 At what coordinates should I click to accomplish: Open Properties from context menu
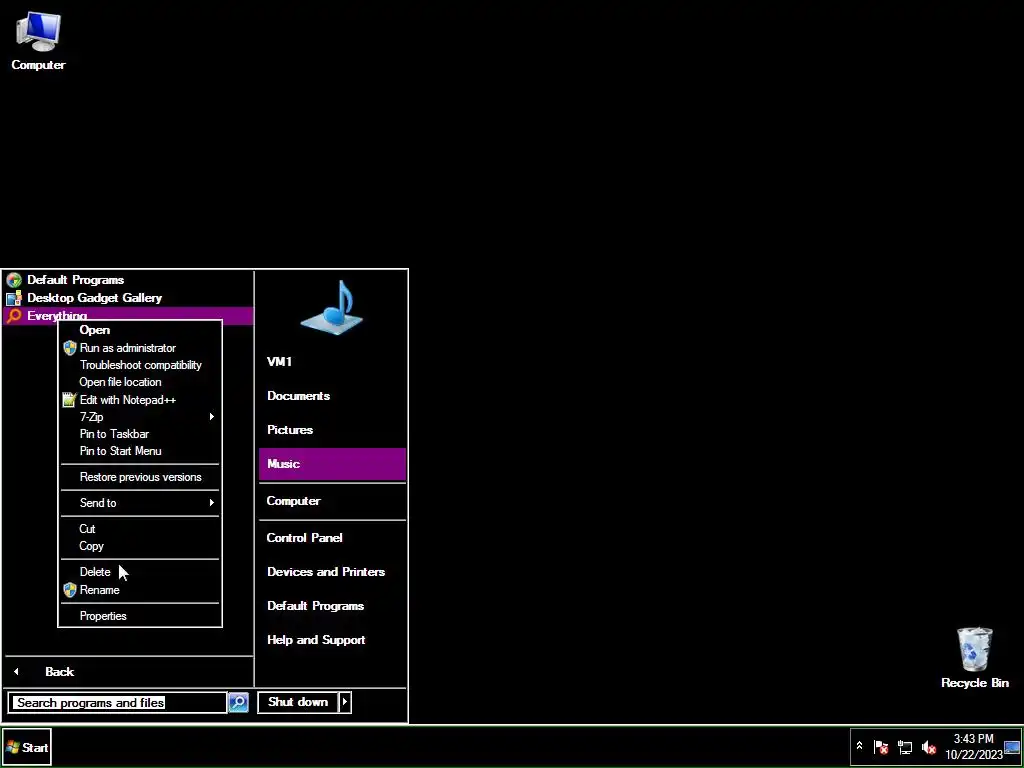pos(140,616)
